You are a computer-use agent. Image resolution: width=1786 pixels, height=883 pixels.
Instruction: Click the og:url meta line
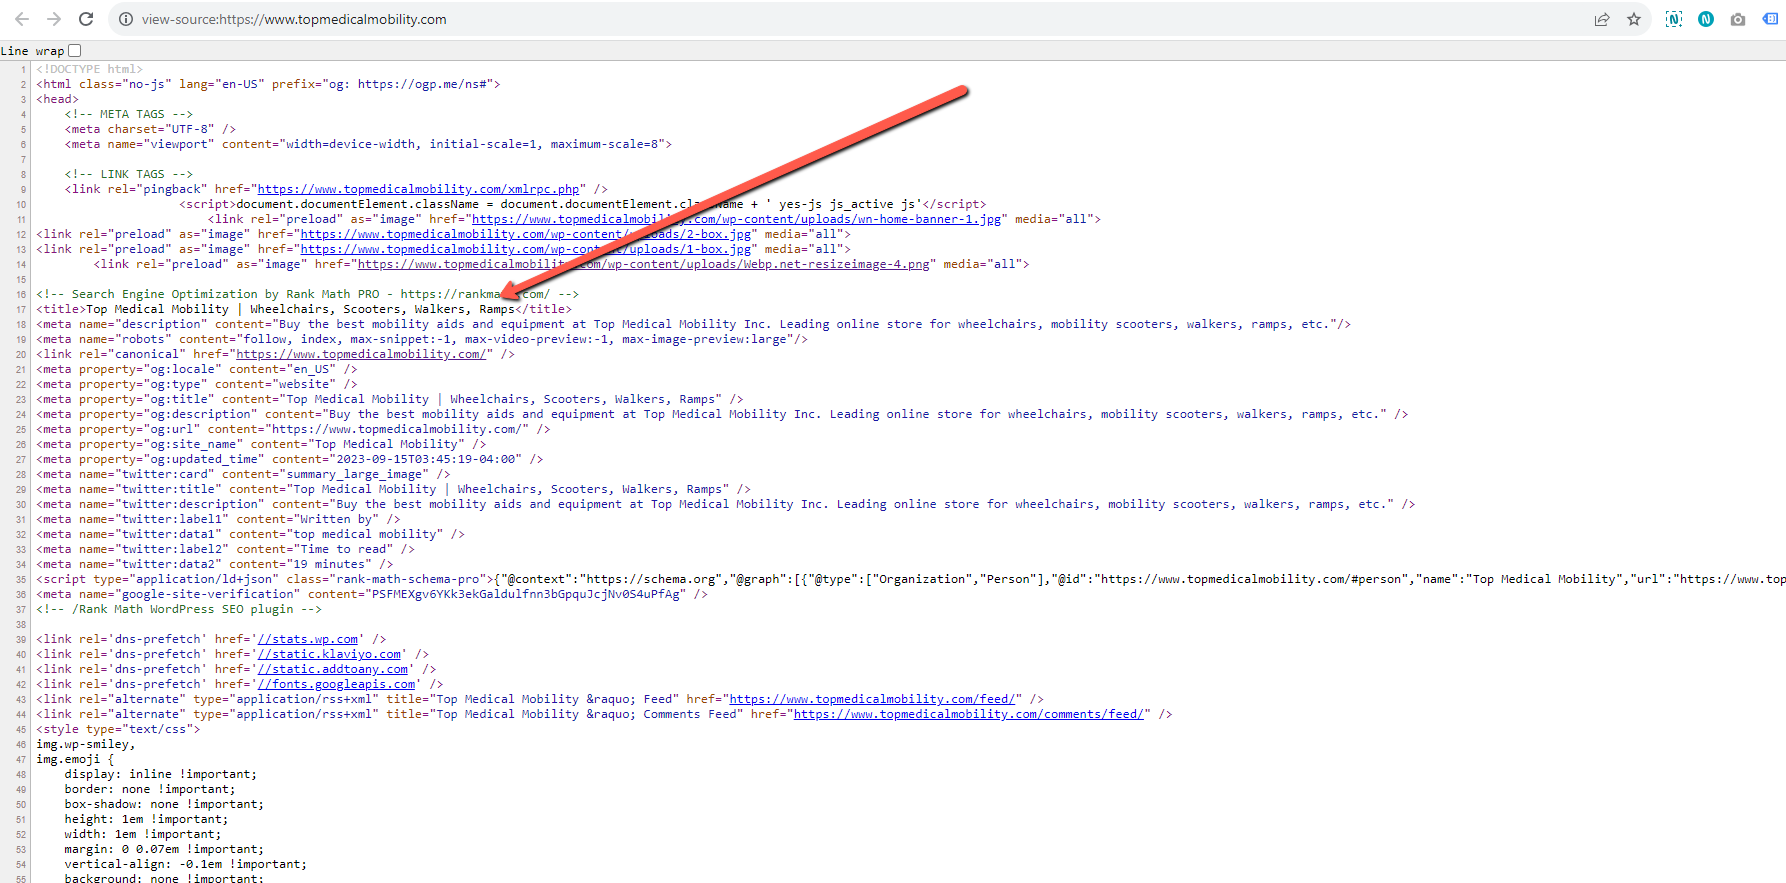pos(294,429)
